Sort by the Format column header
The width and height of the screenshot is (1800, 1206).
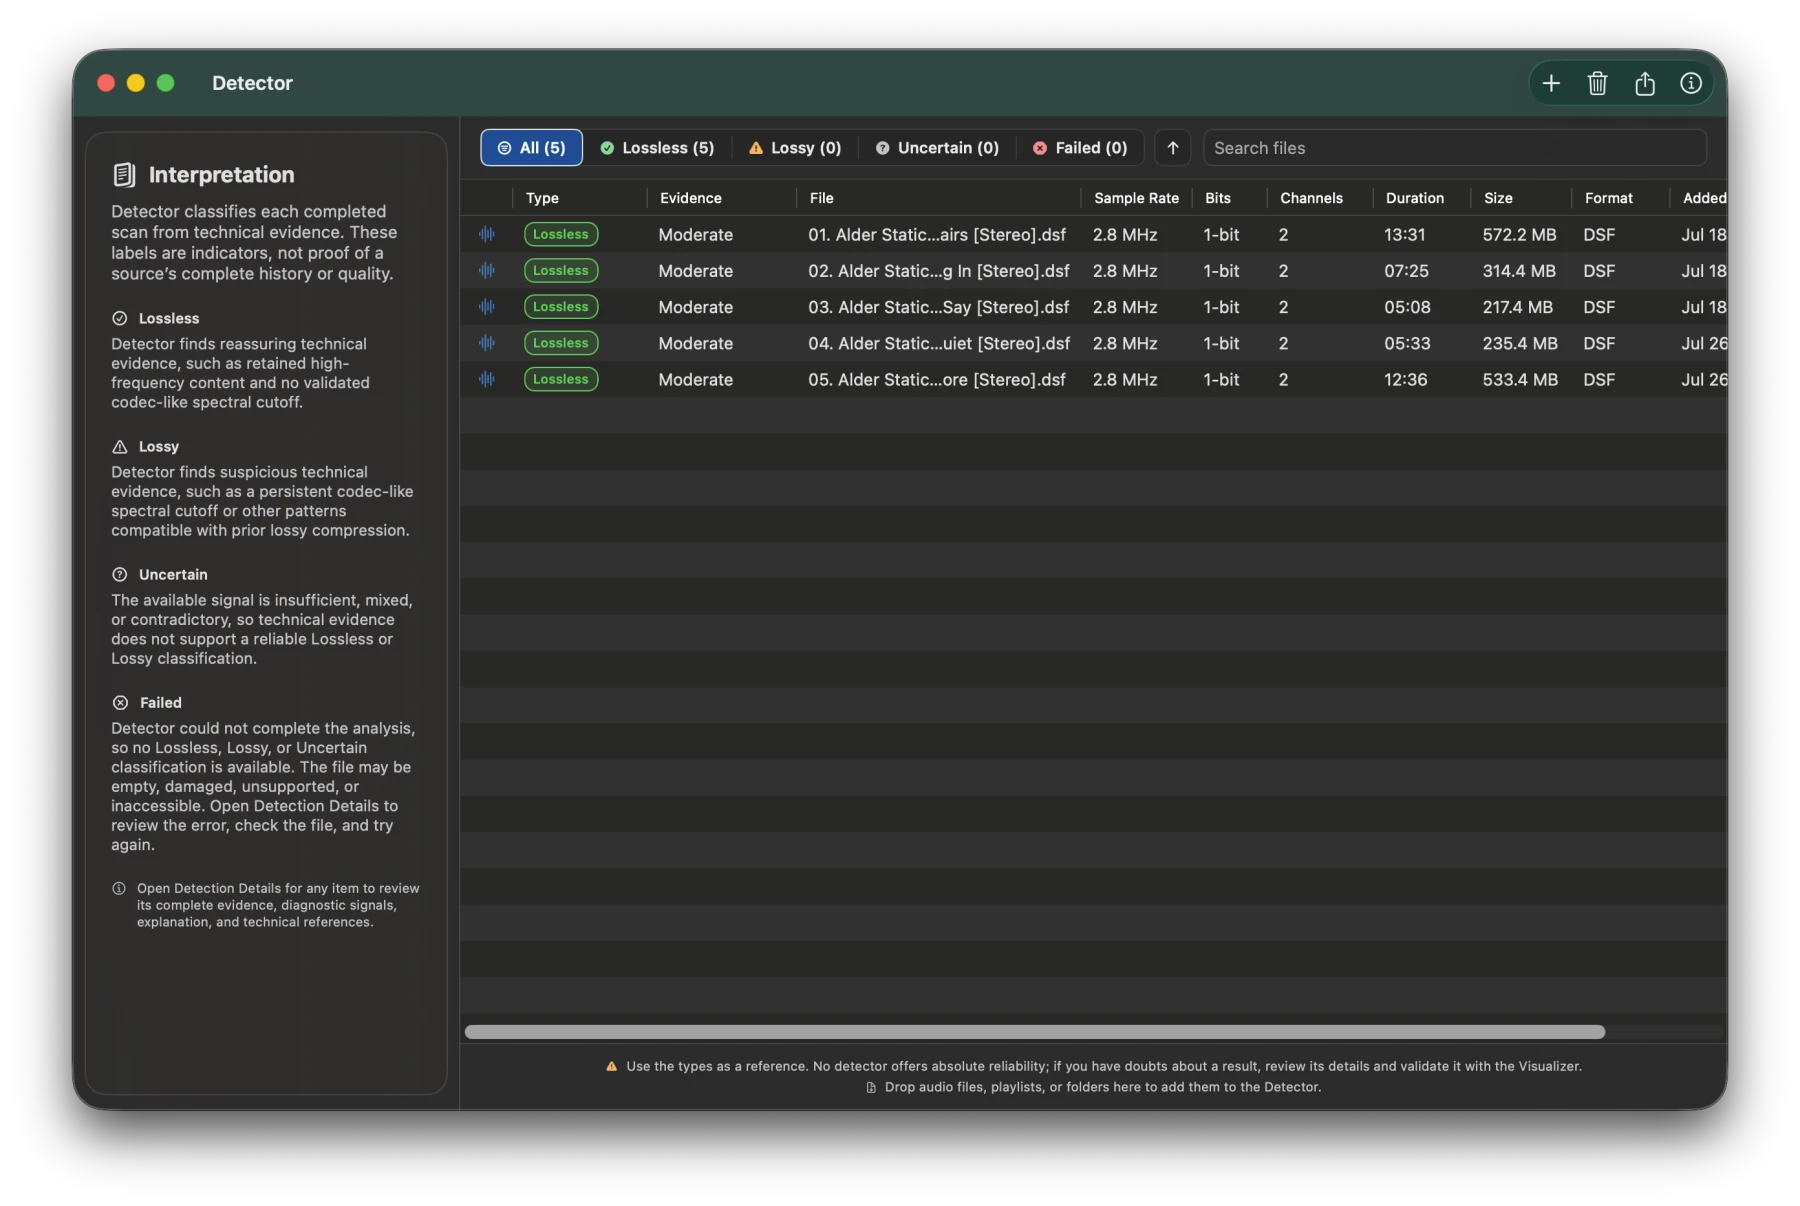pos(1620,198)
